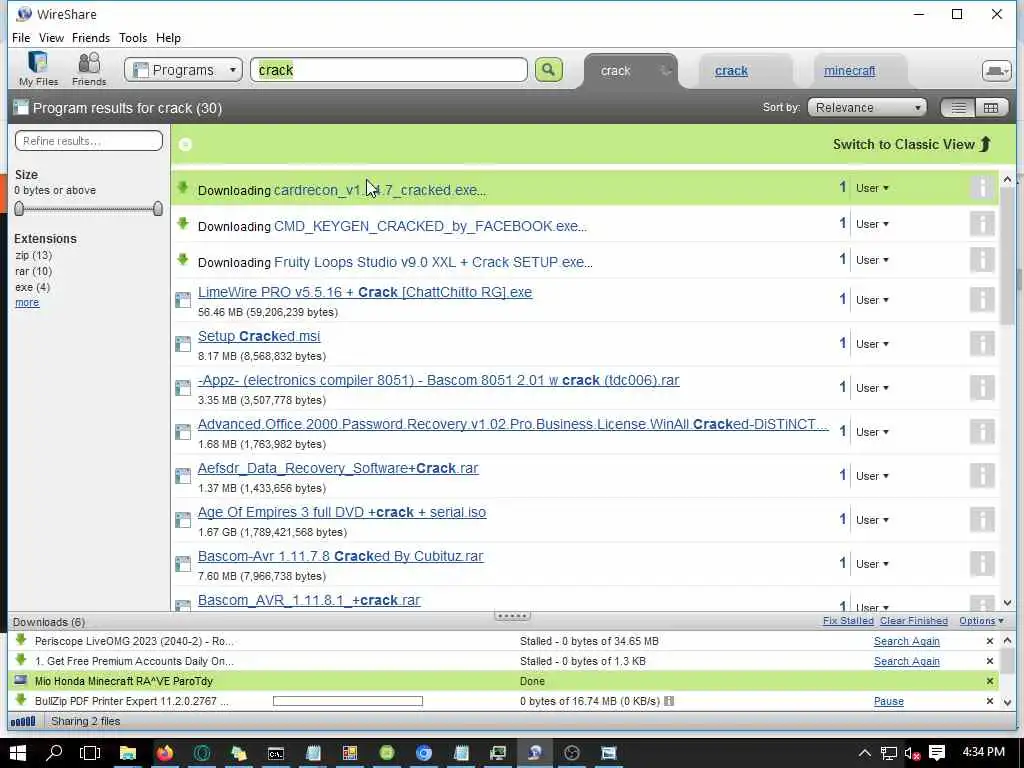Click the green search magnifier button
Image resolution: width=1024 pixels, height=768 pixels.
(x=549, y=70)
